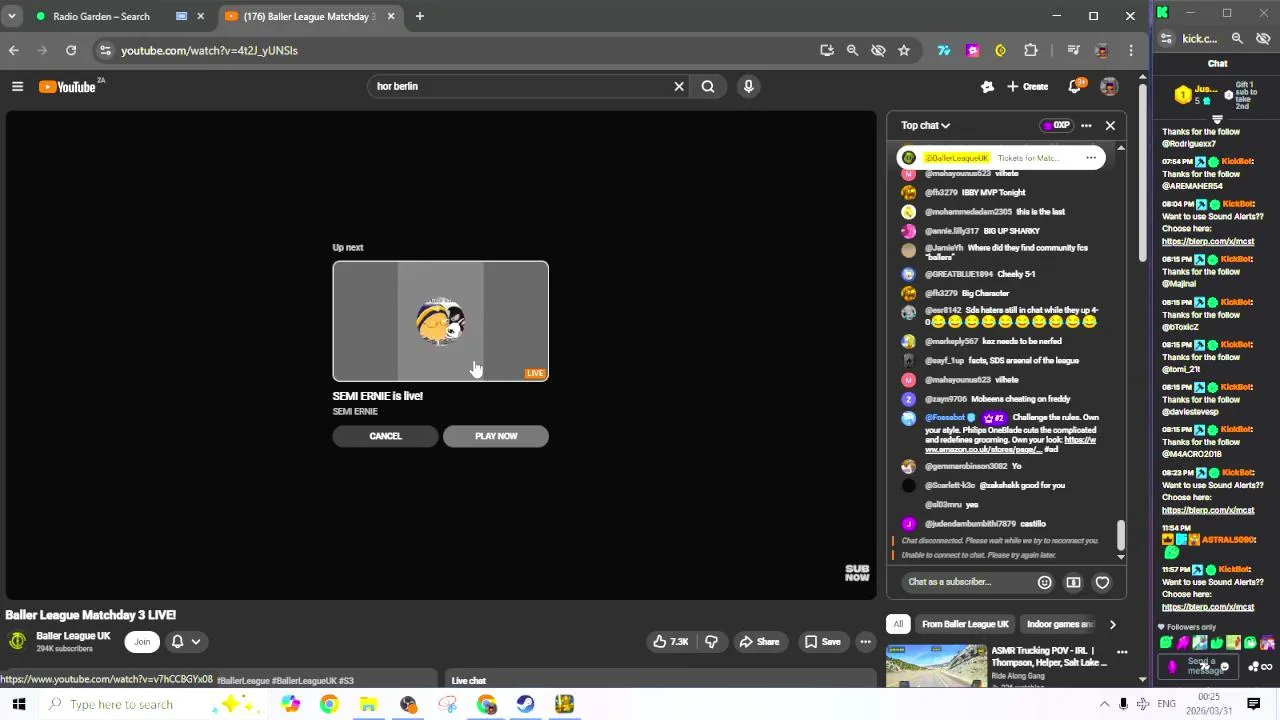This screenshot has width=1280, height=720.
Task: Click the YouTube address bar URL
Action: (209, 50)
